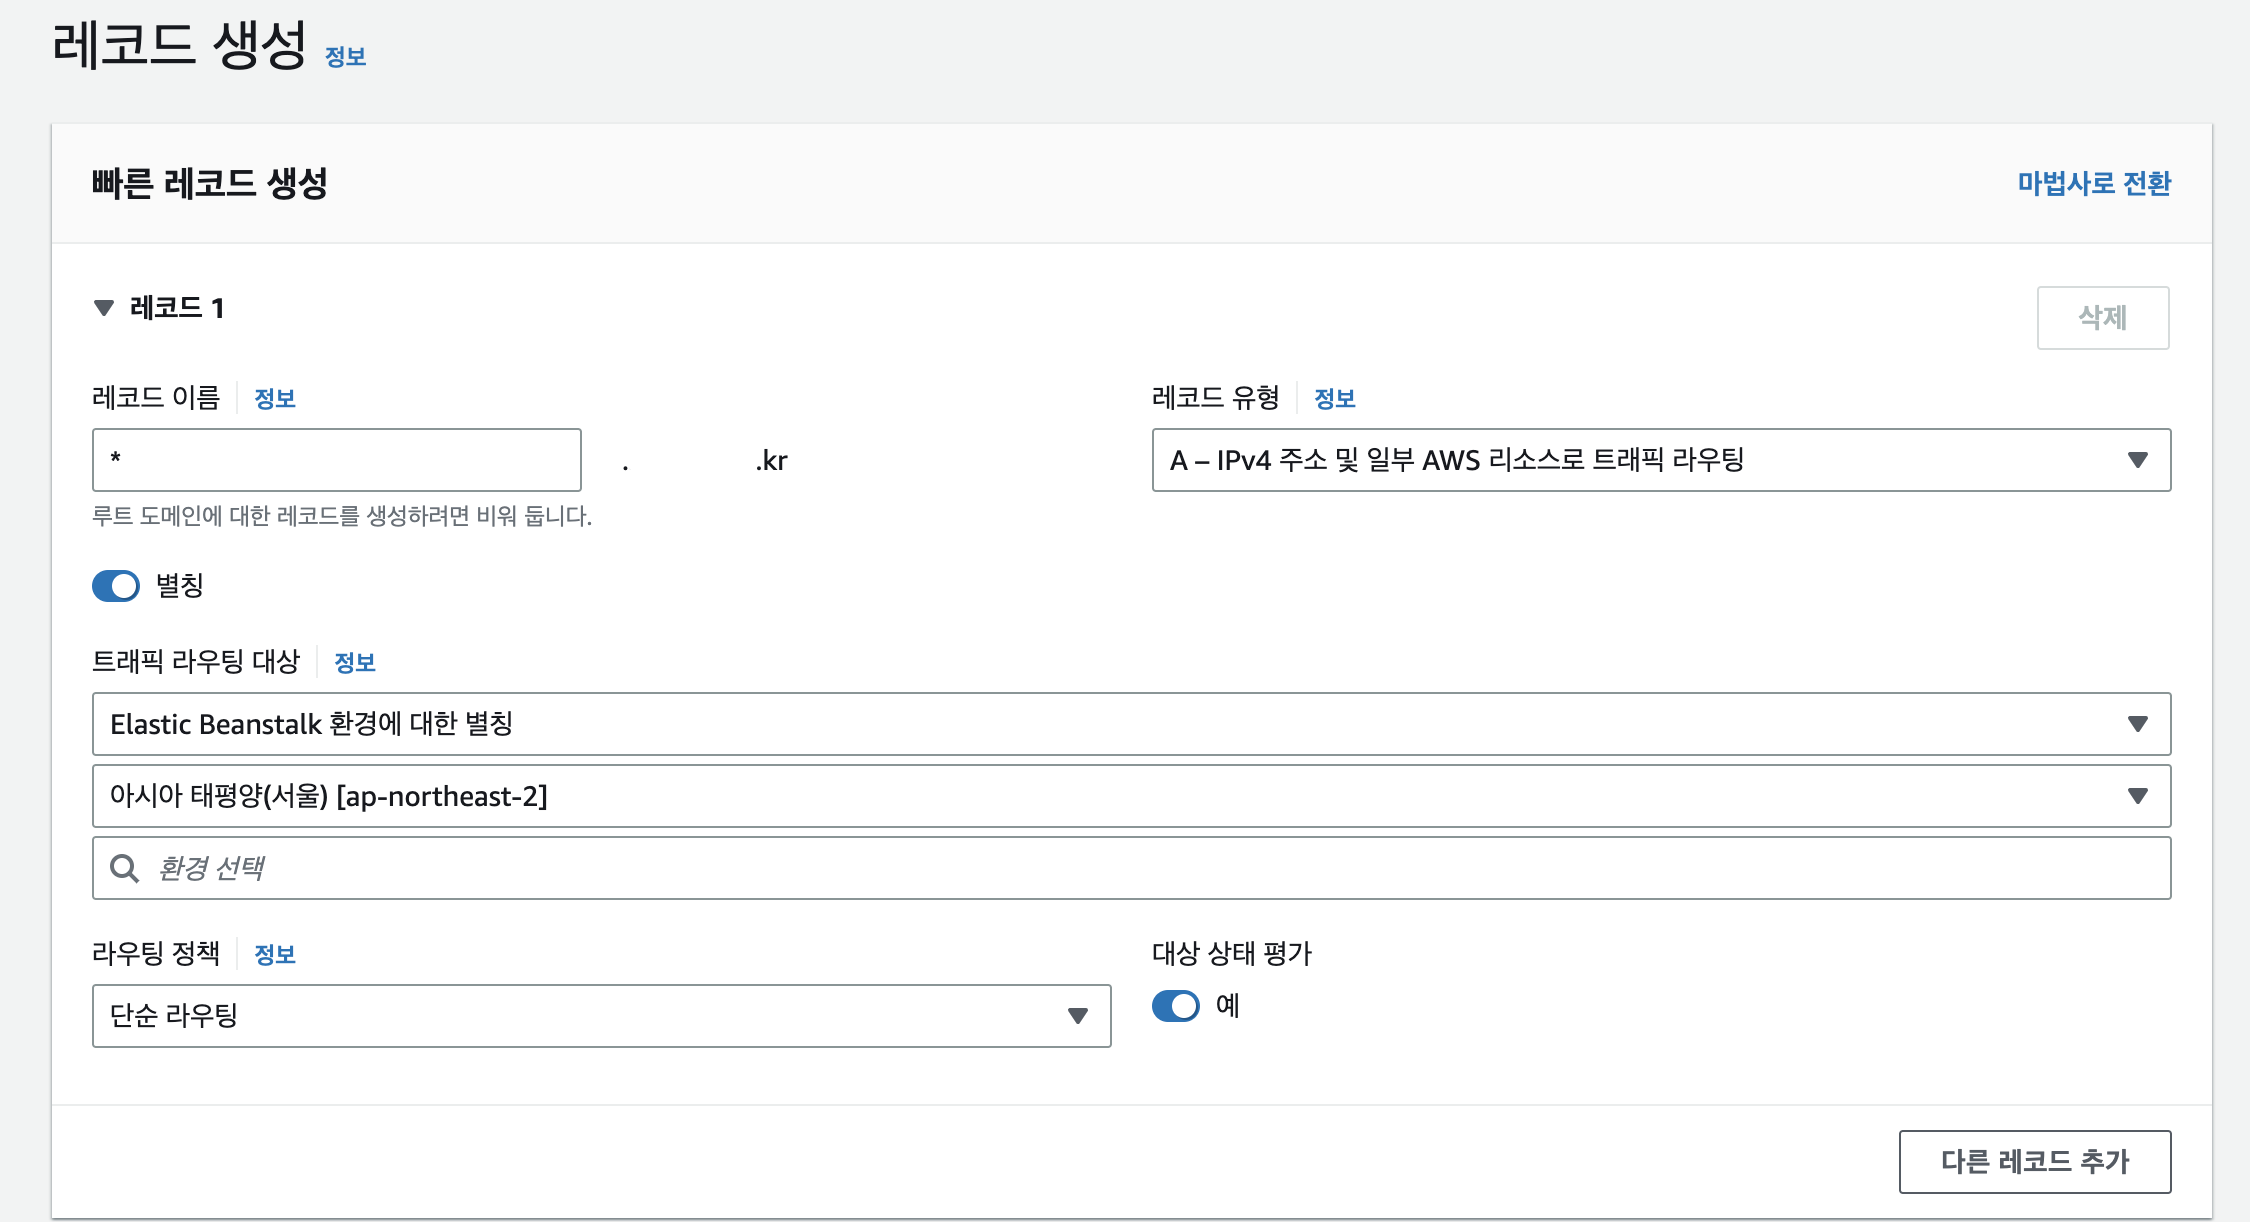The width and height of the screenshot is (2250, 1222).
Task: Open 정보 link beside 레코드 이름
Action: pyautogui.click(x=275, y=399)
